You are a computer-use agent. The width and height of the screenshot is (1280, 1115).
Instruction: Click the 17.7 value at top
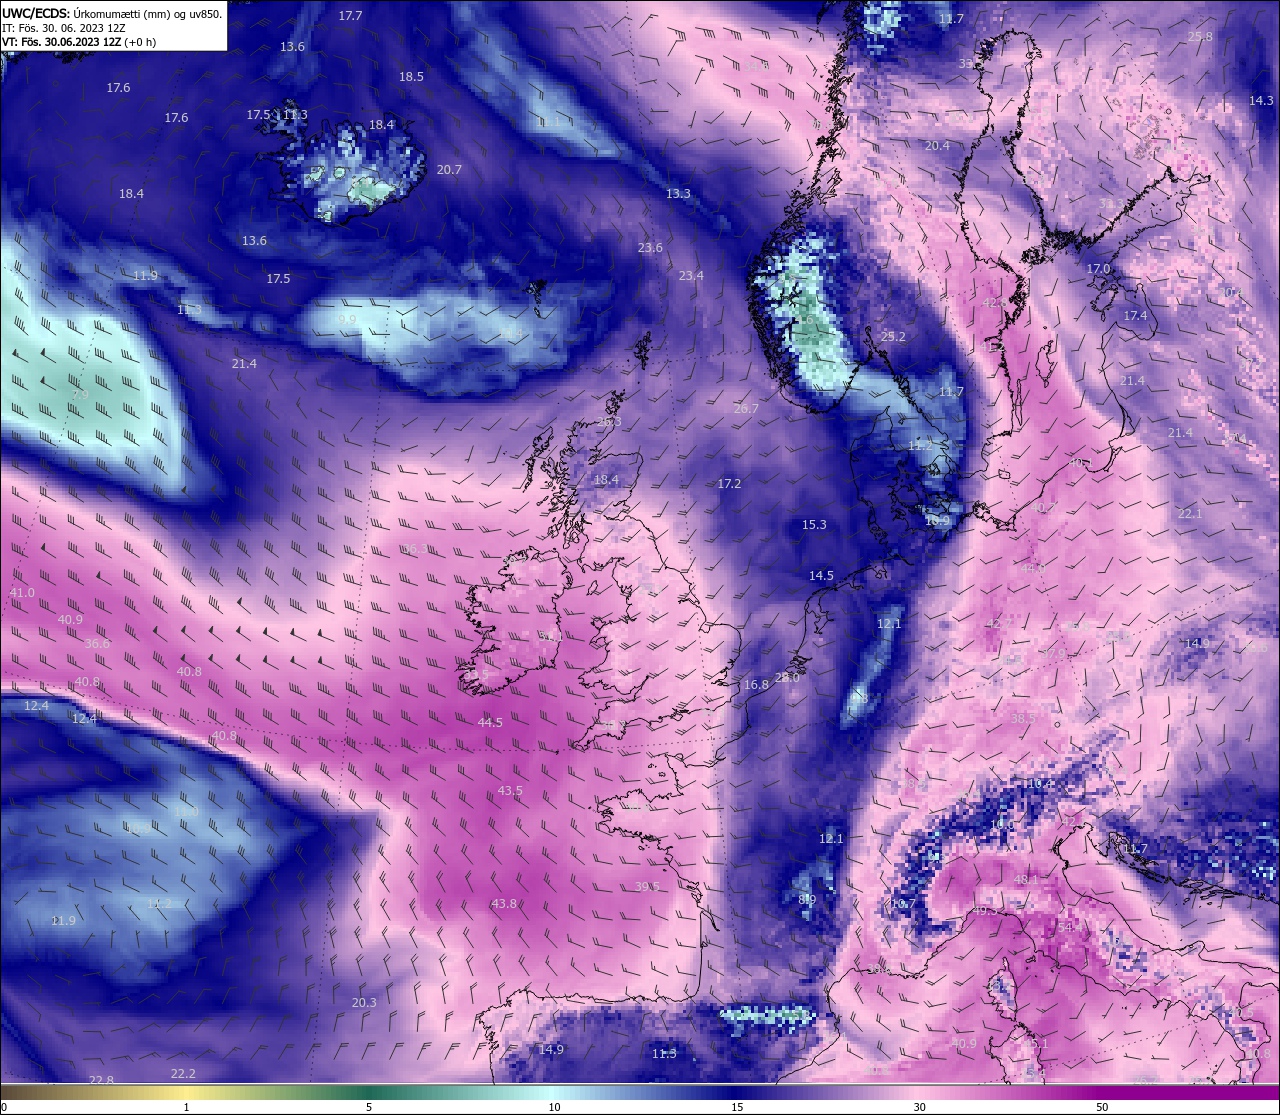click(350, 16)
